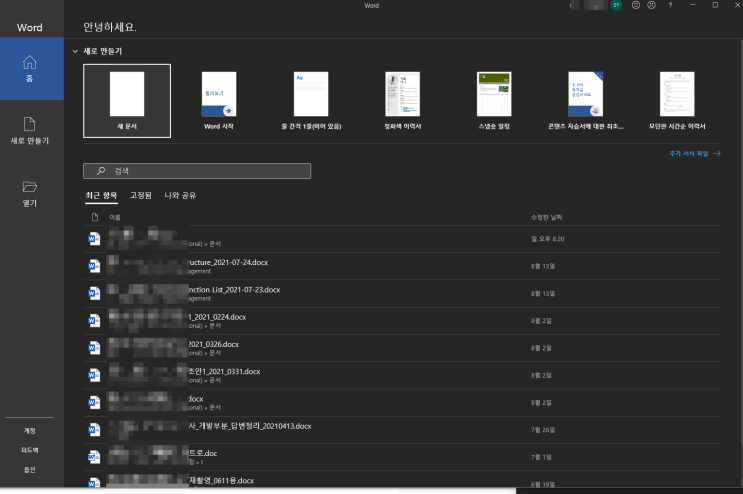Switch to the 고정됨 tab

(x=141, y=195)
